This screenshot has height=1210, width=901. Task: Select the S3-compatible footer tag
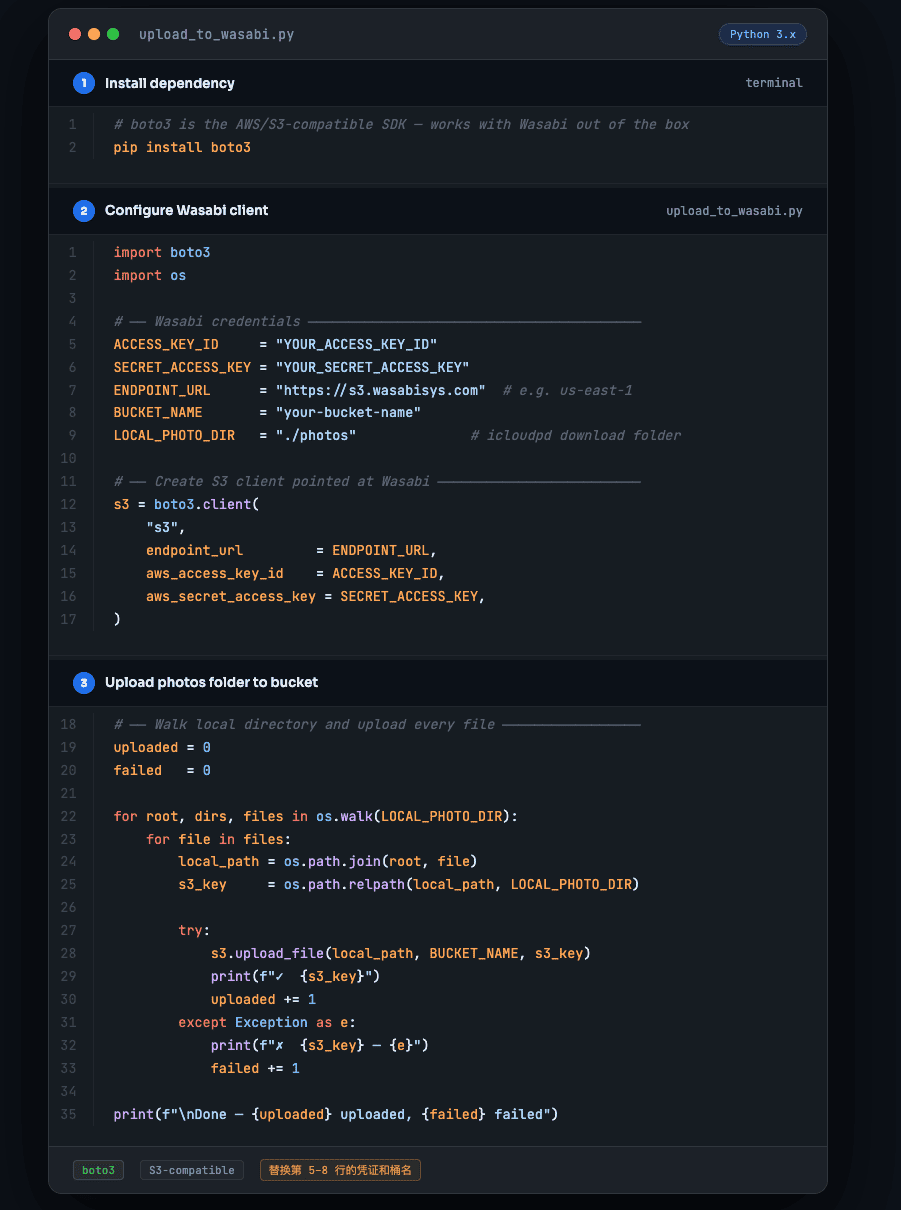(x=192, y=1170)
